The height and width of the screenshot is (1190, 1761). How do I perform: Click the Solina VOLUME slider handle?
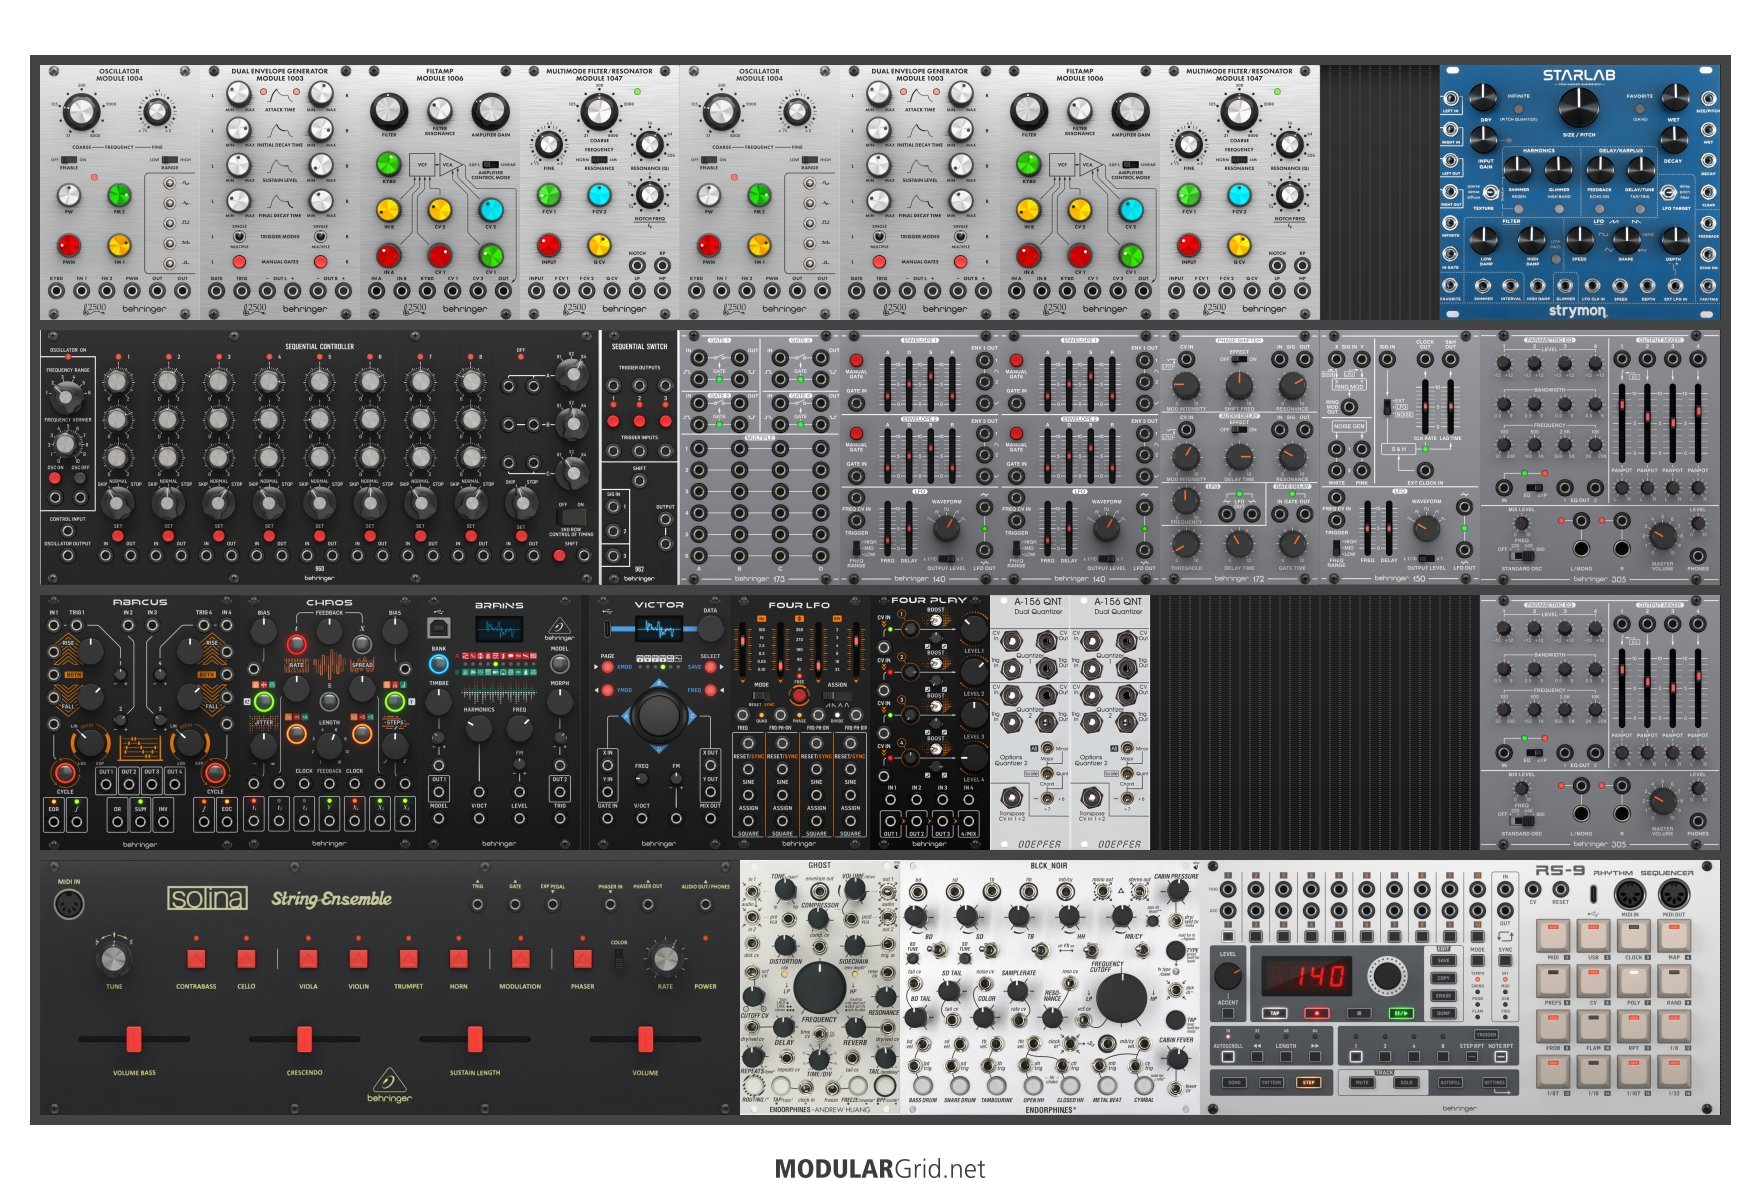(x=645, y=1040)
